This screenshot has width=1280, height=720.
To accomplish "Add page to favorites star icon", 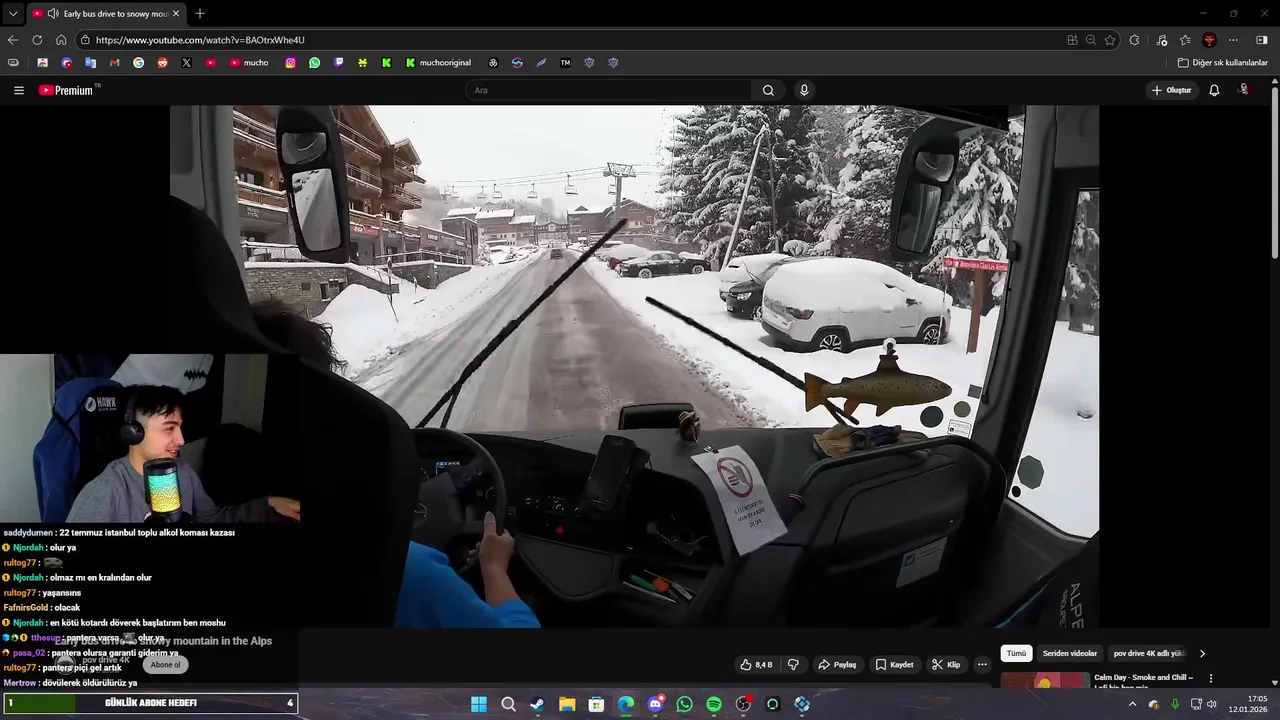I will (x=1110, y=40).
